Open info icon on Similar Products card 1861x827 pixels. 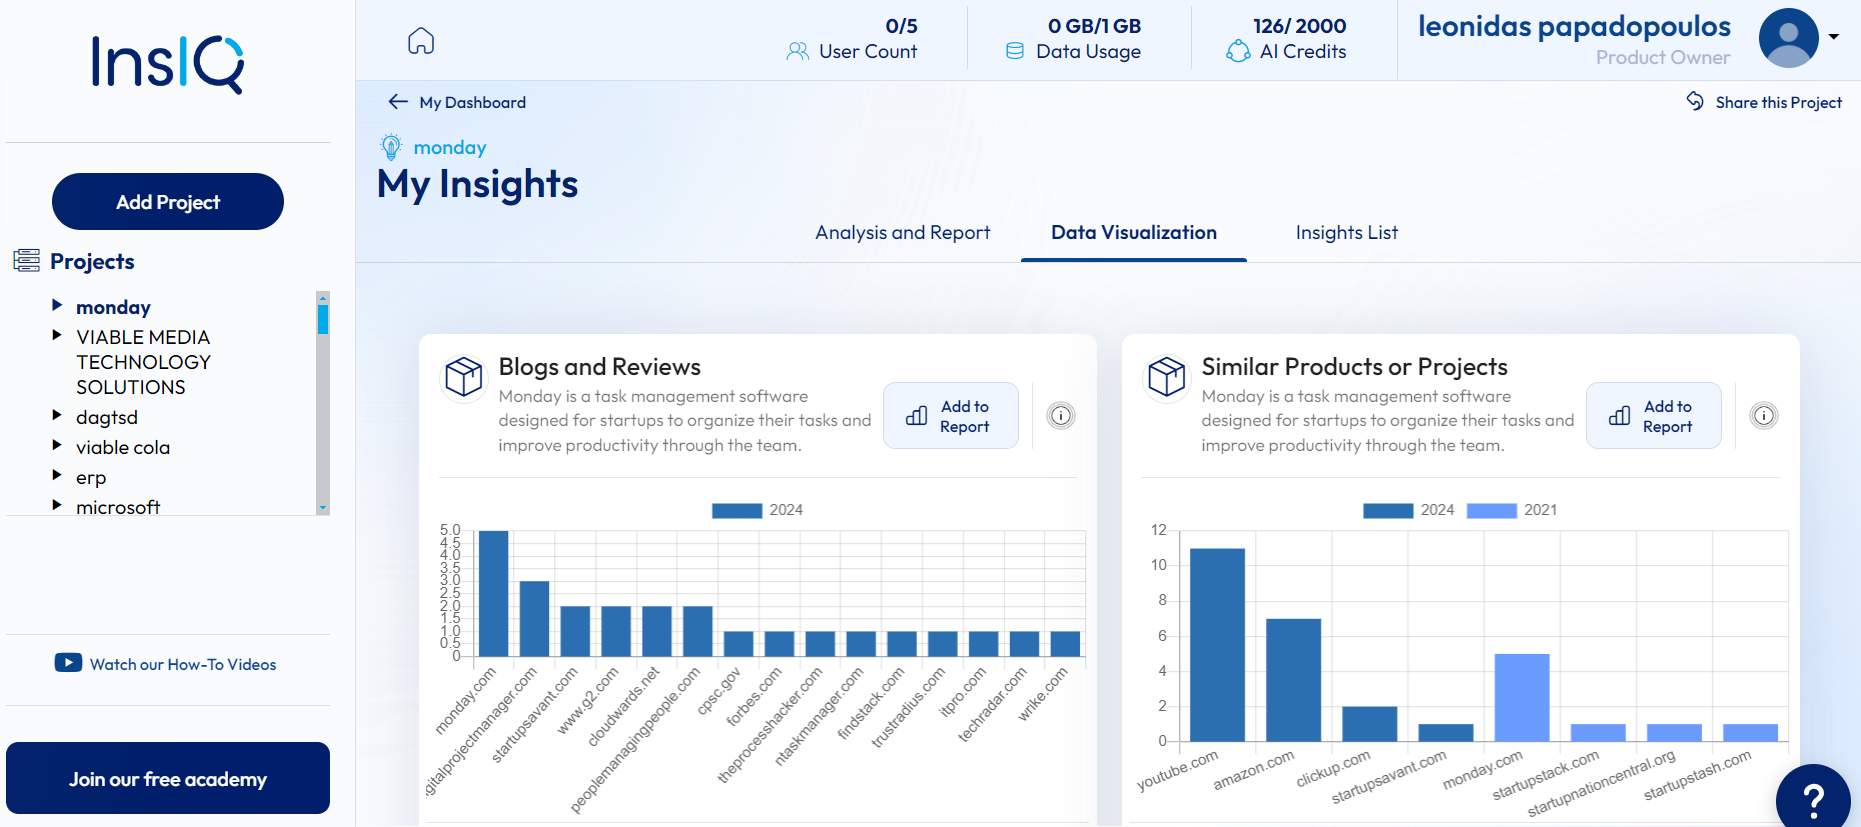coord(1764,415)
